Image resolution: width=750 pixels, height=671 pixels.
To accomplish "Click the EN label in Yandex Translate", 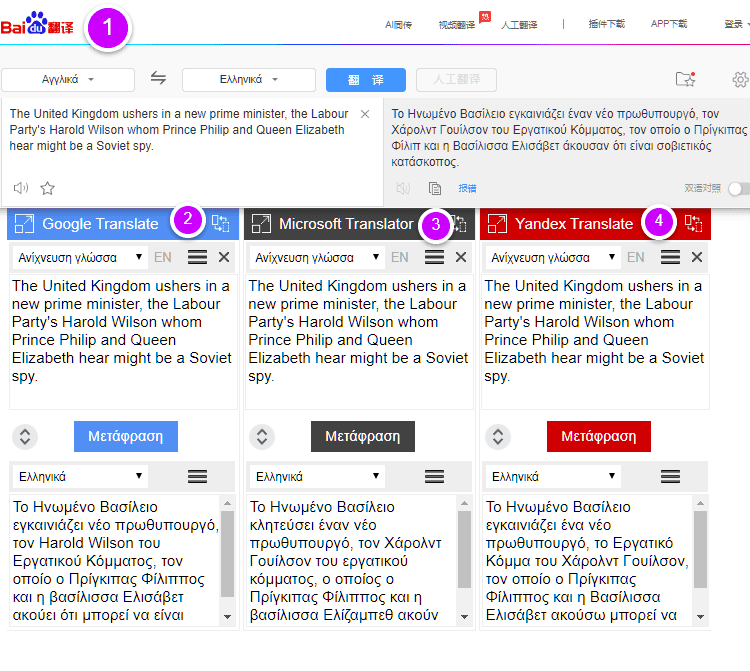I will coord(636,257).
